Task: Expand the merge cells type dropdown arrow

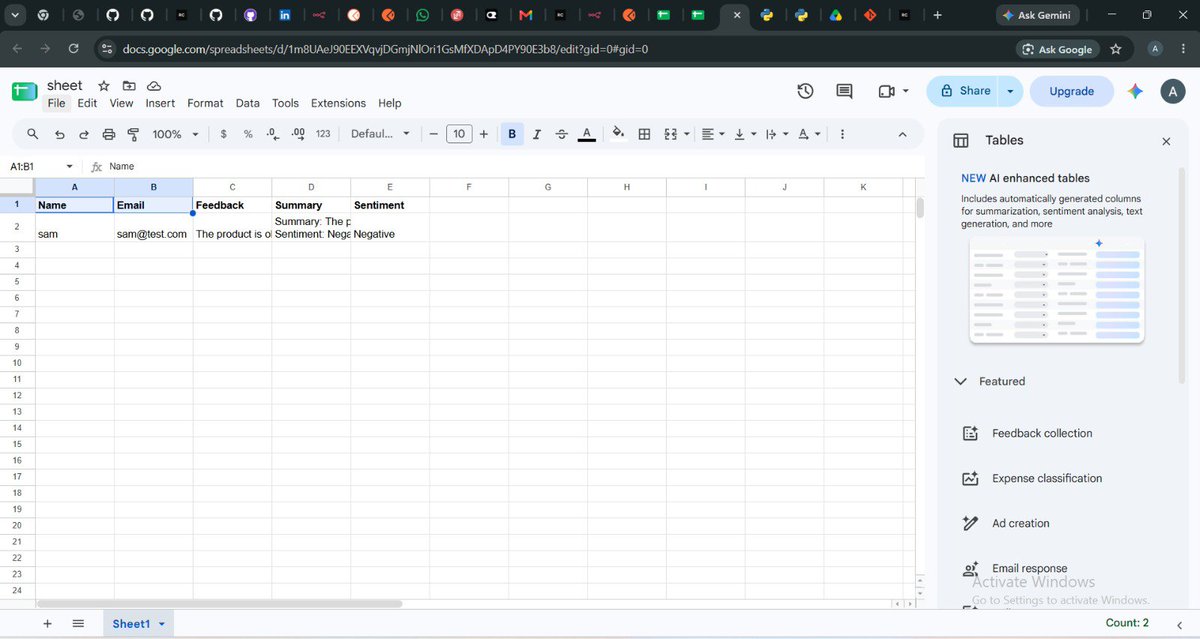Action: pos(687,134)
